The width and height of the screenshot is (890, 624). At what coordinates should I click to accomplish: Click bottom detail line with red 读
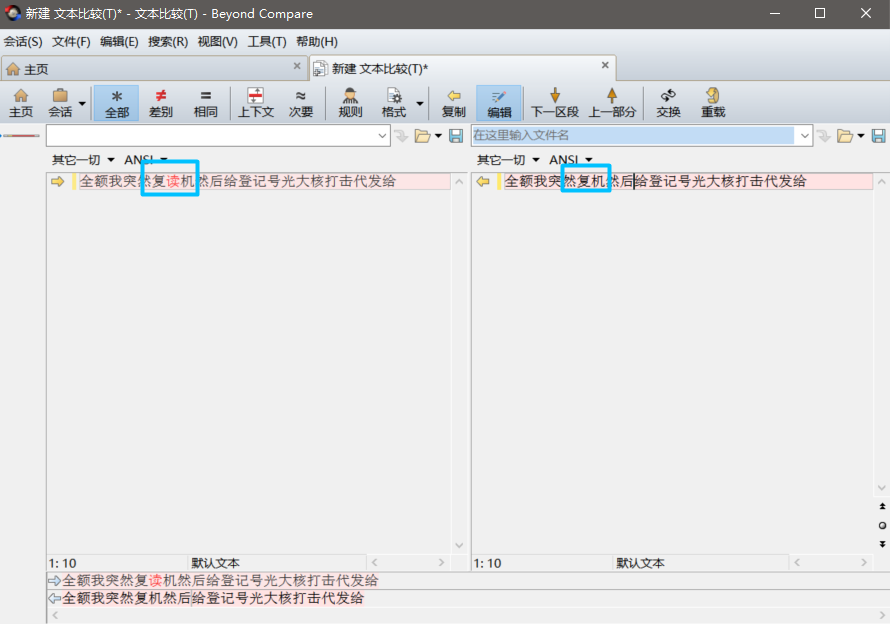(x=220, y=581)
